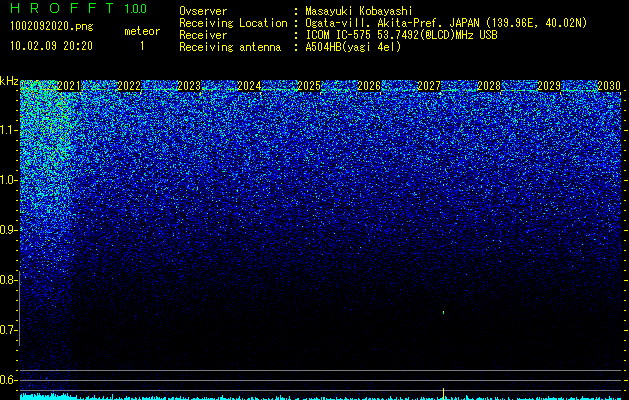Select the green meteor echo dot near 2027
629x400 pixels.
(443, 312)
